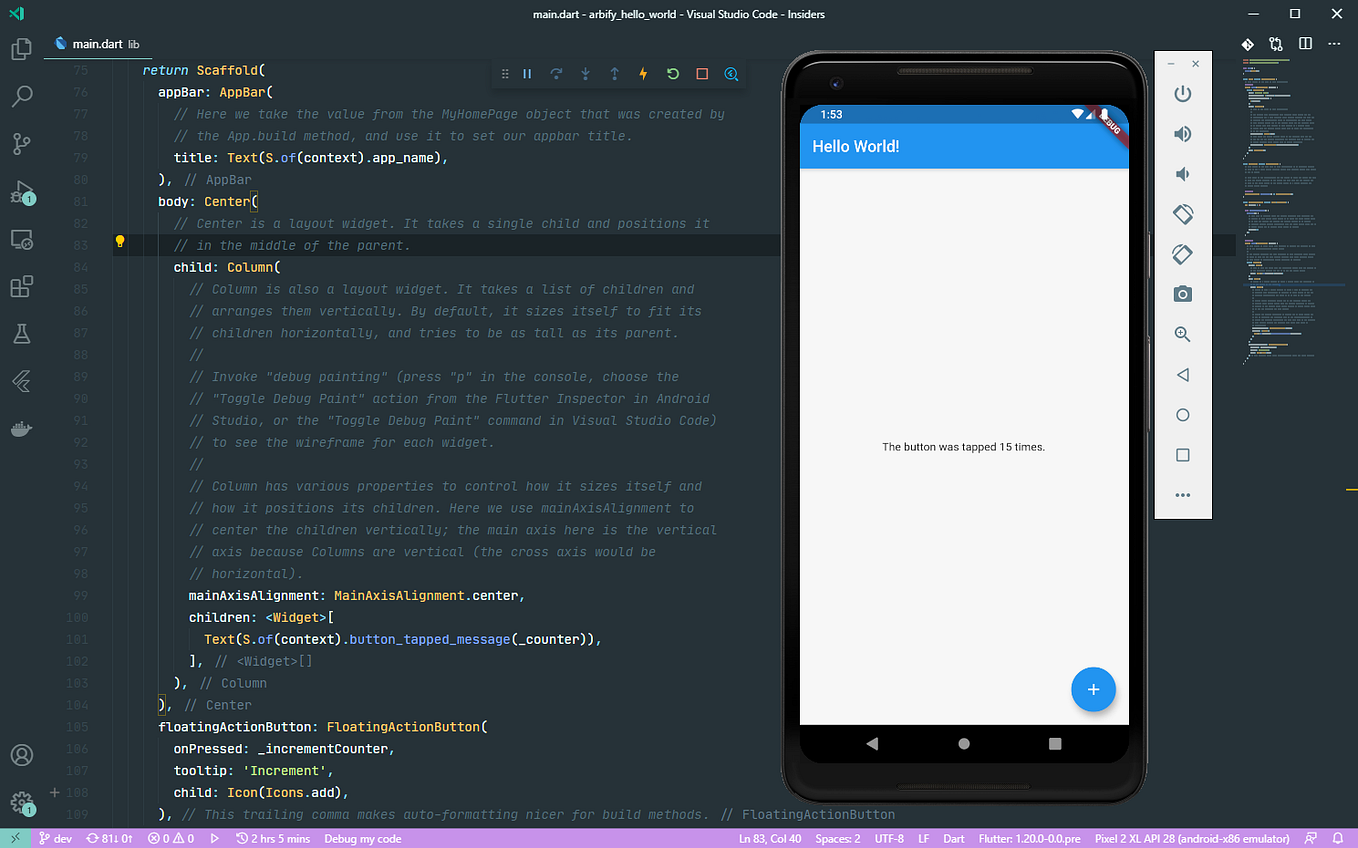This screenshot has height=848, width=1358.
Task: Switch the Git branch from dev
Action: pyautogui.click(x=55, y=838)
